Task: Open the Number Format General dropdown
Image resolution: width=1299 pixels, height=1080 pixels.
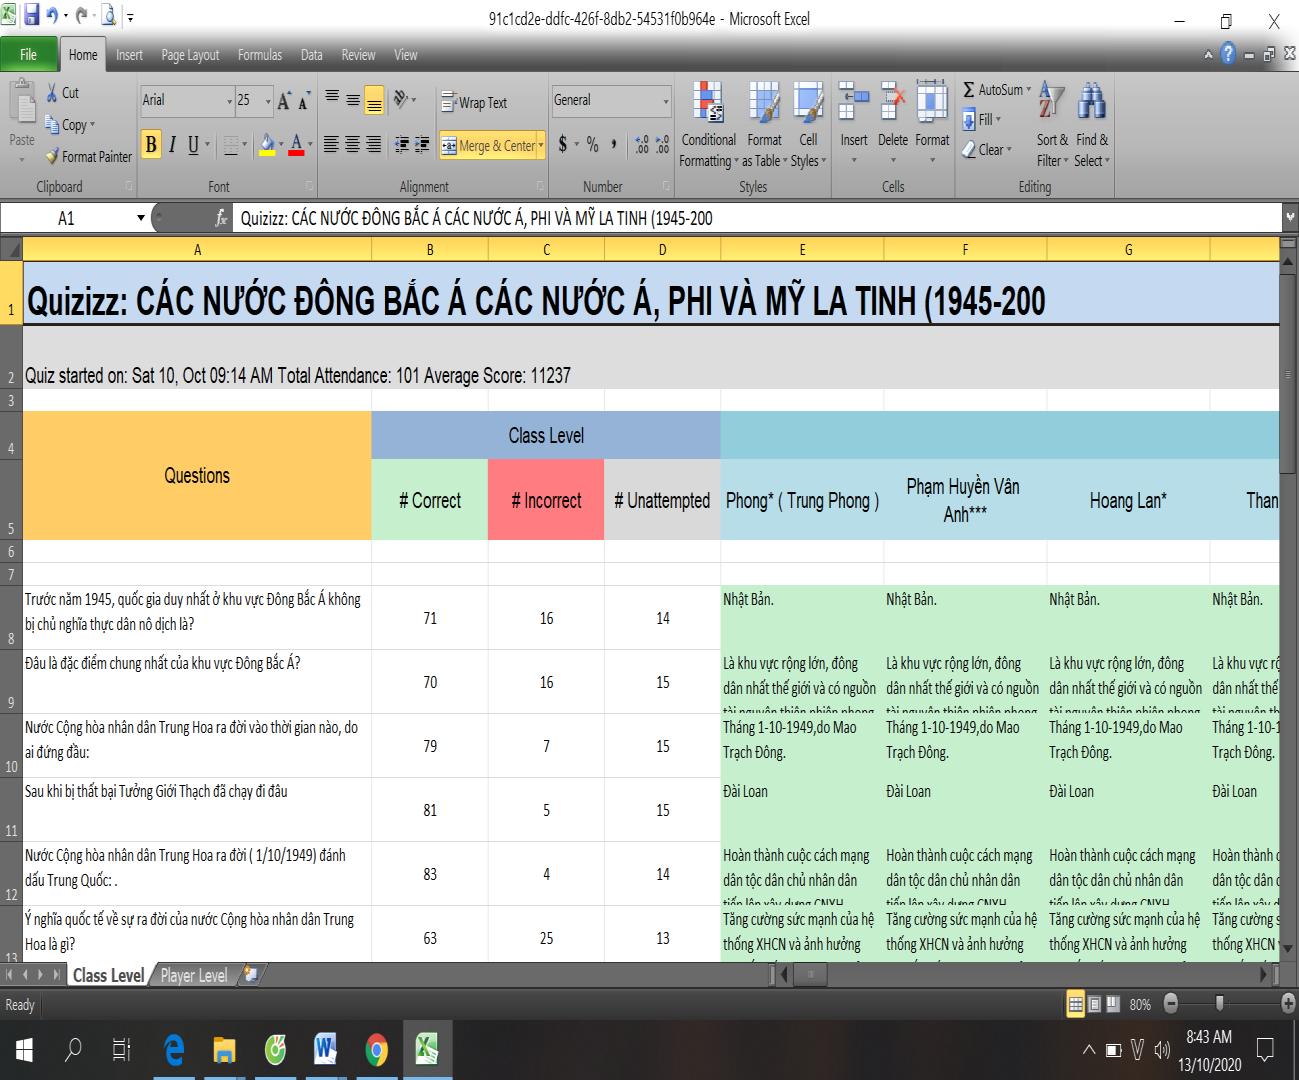Action: pyautogui.click(x=666, y=101)
